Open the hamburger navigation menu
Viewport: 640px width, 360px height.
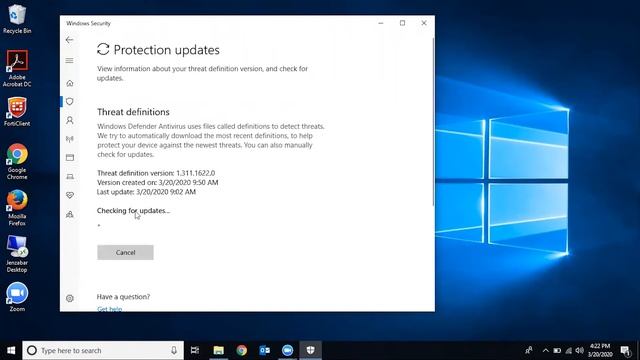pyautogui.click(x=69, y=60)
